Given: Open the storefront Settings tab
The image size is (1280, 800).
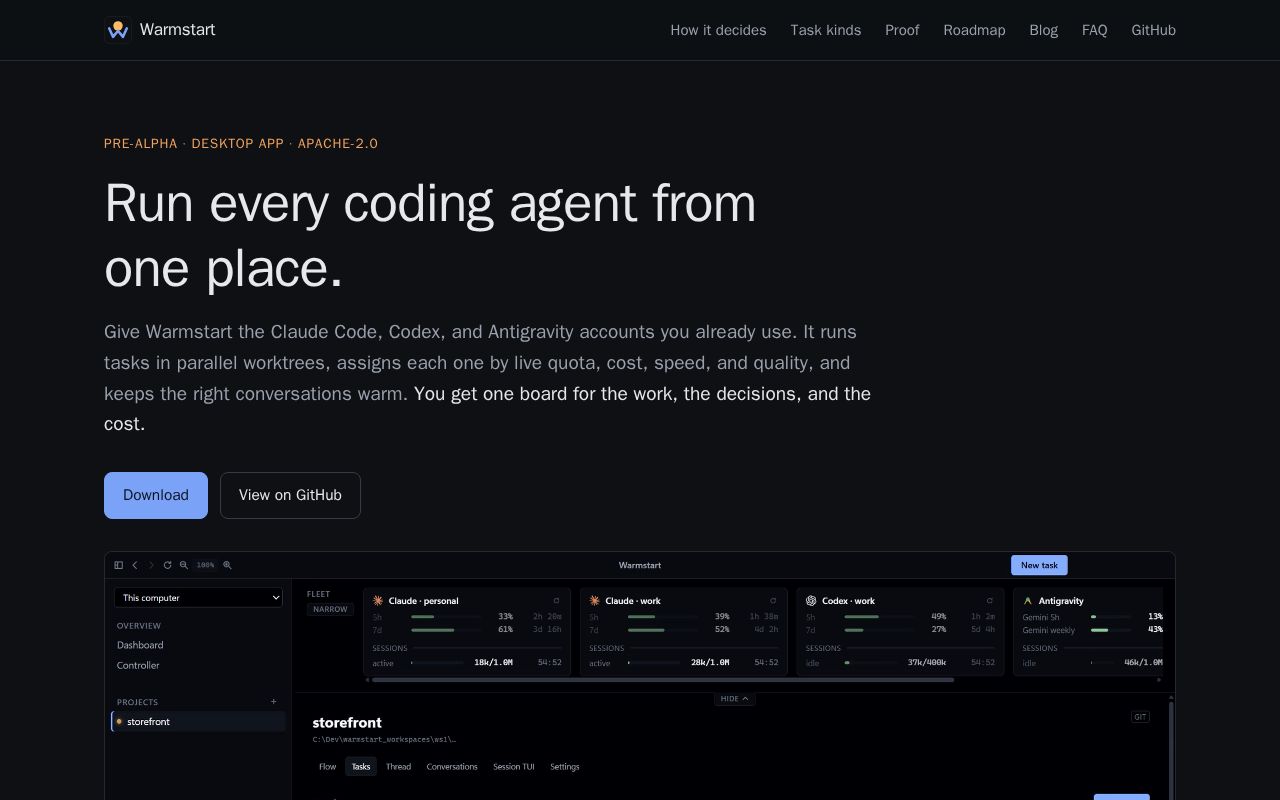Looking at the screenshot, I should pos(565,767).
